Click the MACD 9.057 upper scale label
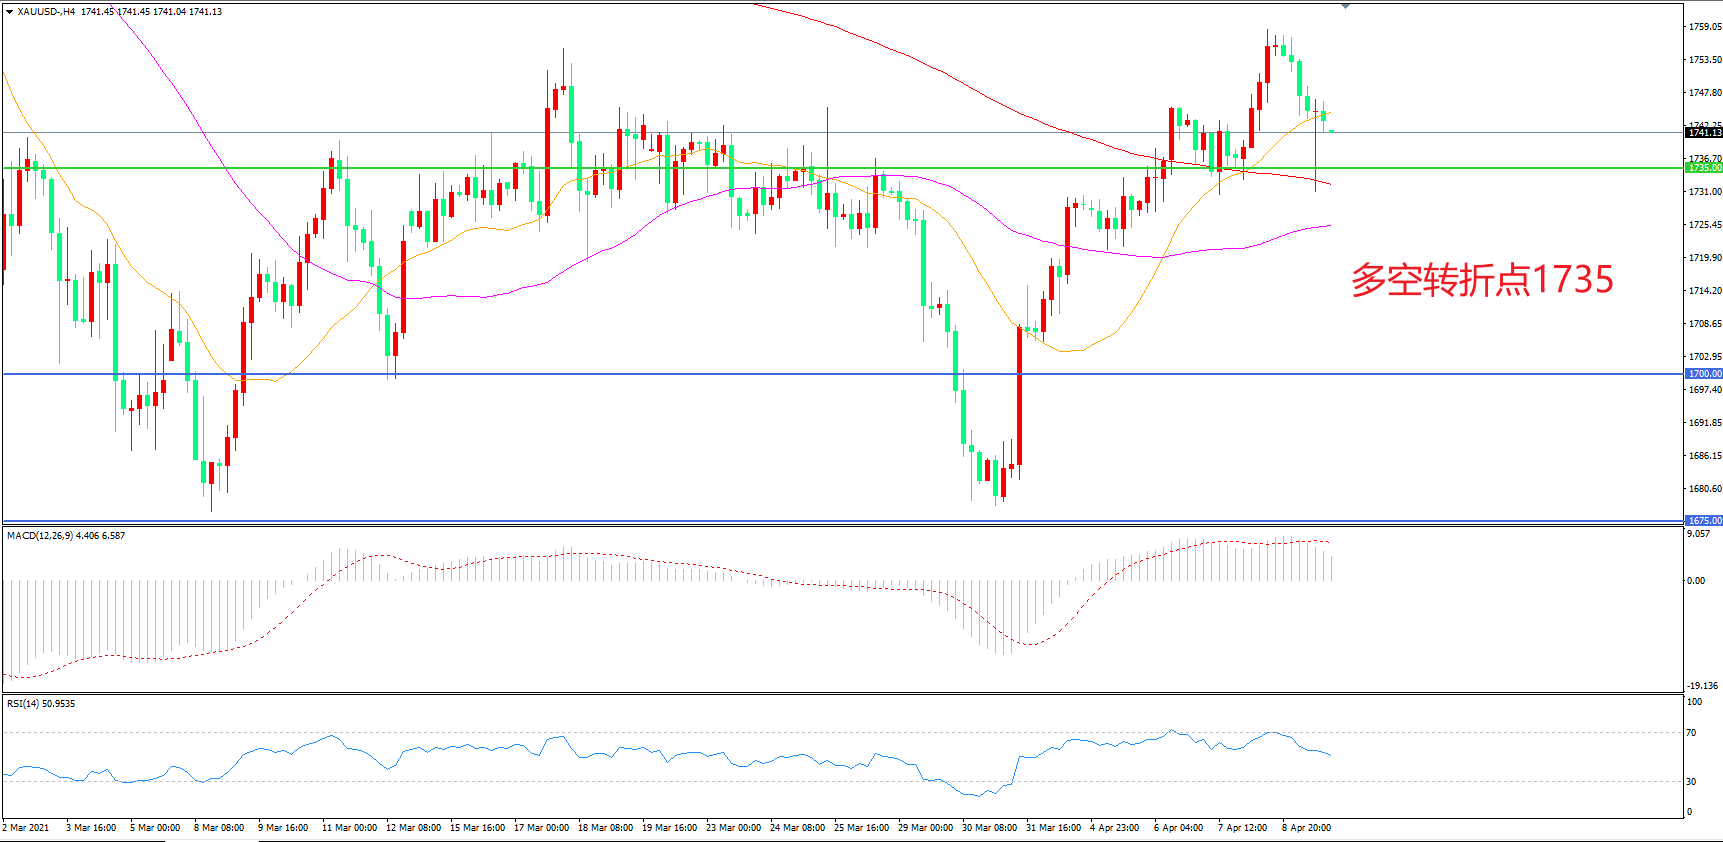1723x842 pixels. tap(1697, 534)
